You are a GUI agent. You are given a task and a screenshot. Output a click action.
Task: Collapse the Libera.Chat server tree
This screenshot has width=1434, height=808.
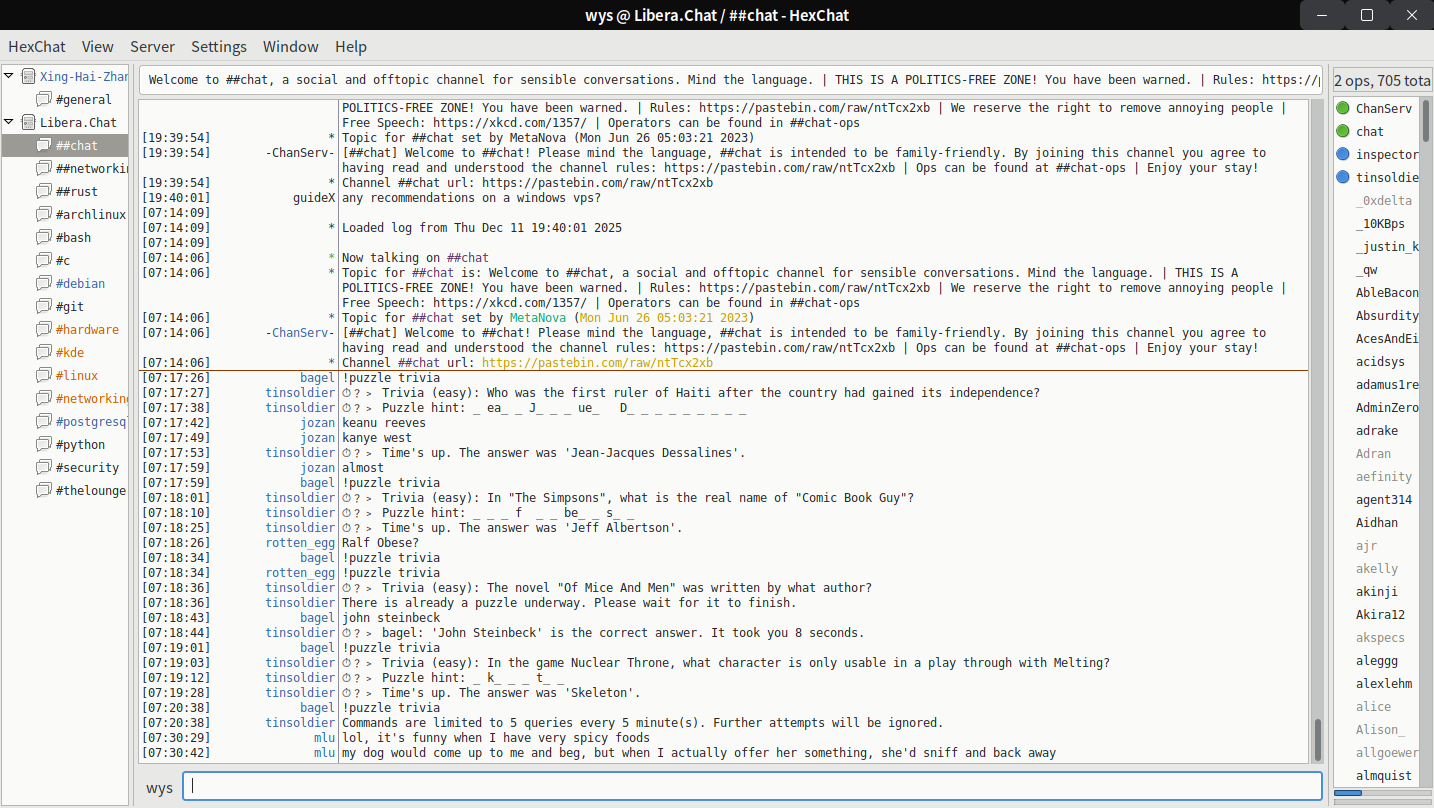pos(9,123)
